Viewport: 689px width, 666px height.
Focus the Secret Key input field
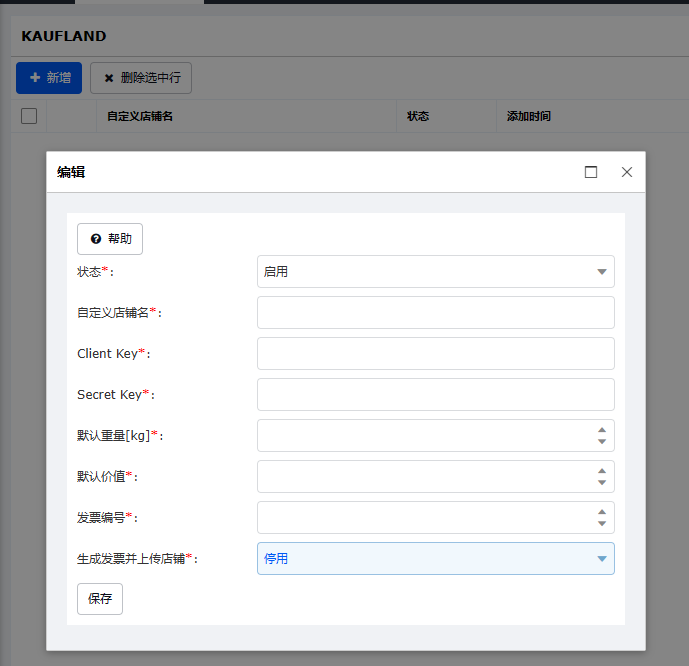tap(435, 395)
